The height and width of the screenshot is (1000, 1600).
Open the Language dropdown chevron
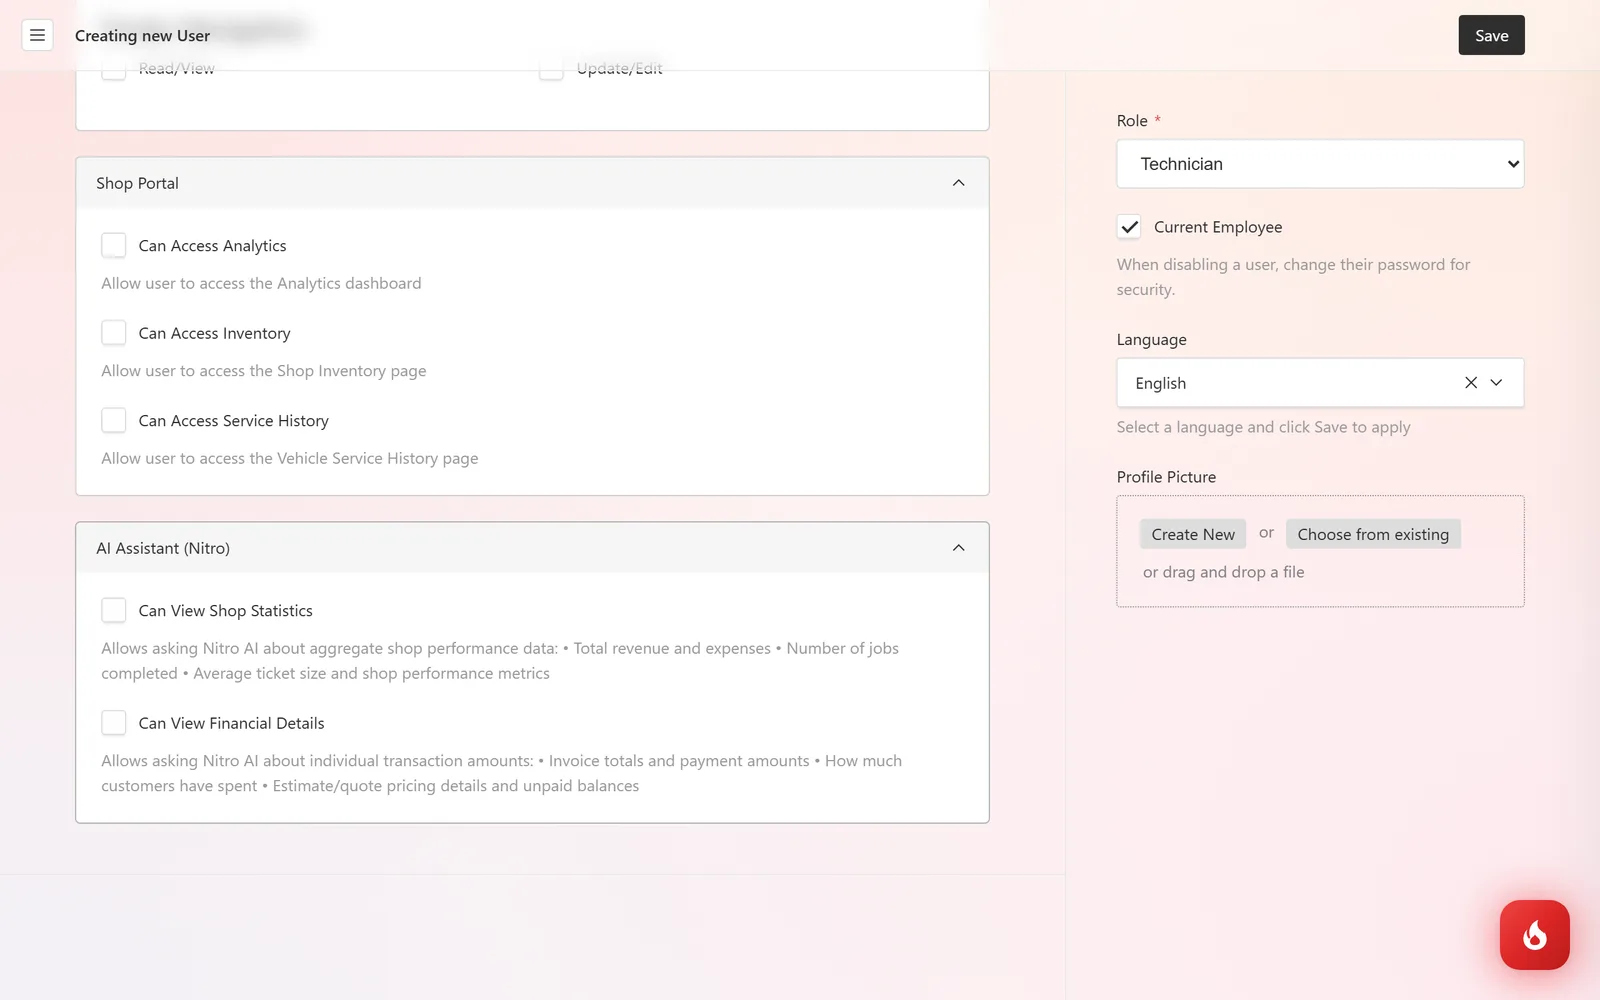click(x=1496, y=383)
